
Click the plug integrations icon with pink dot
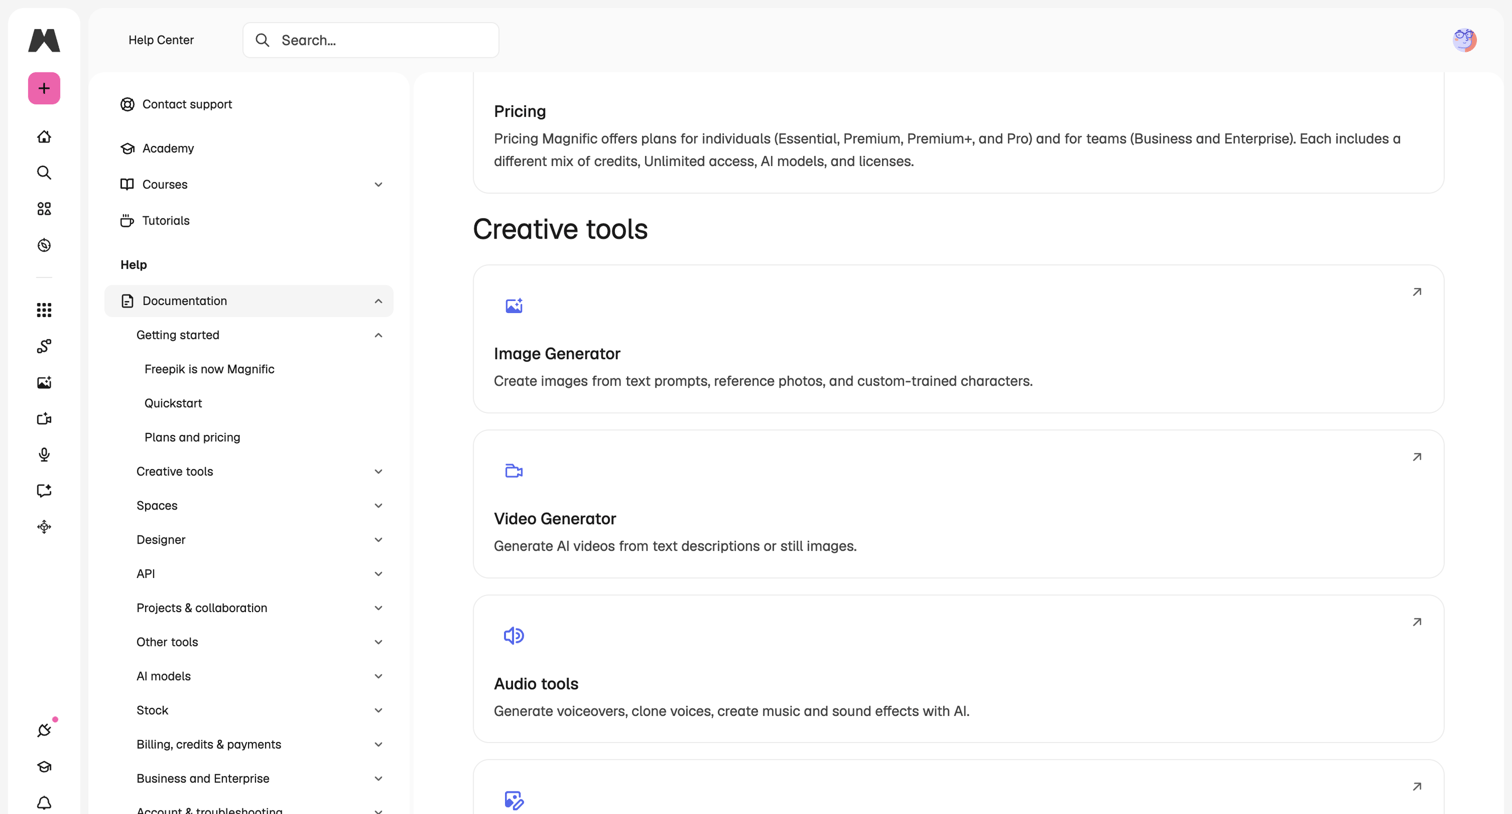[44, 730]
